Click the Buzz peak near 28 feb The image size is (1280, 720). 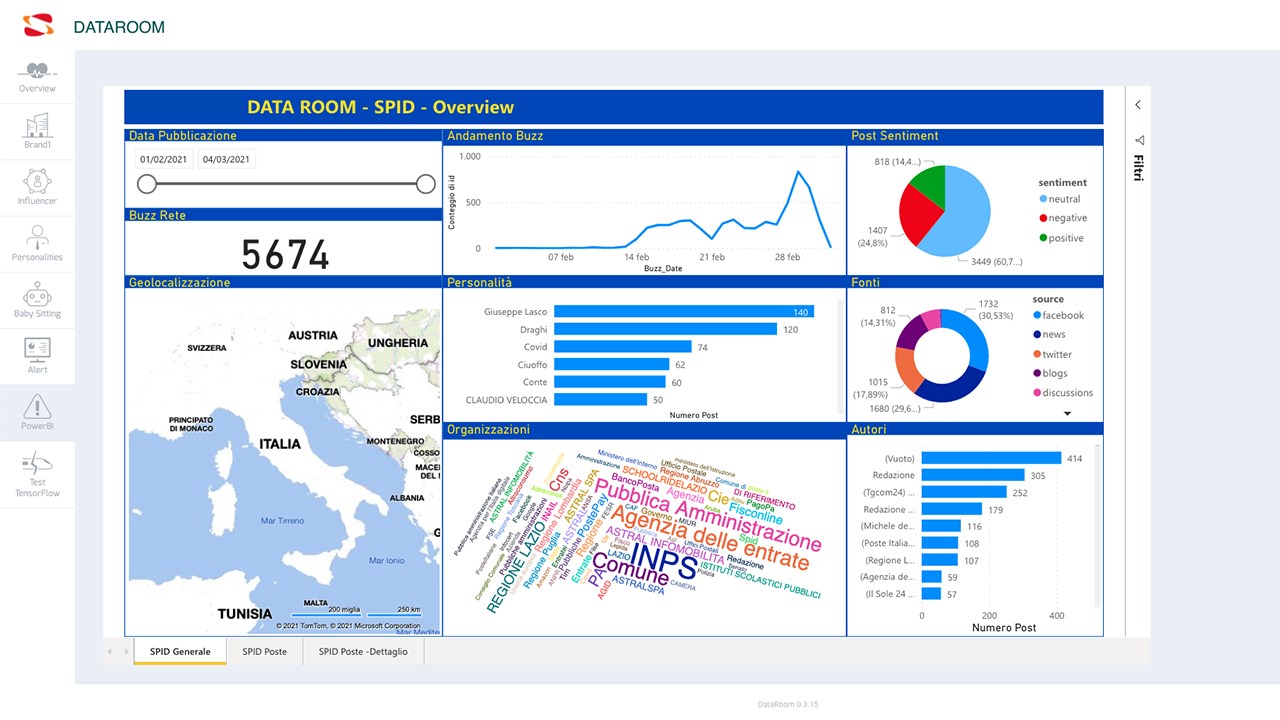point(798,173)
